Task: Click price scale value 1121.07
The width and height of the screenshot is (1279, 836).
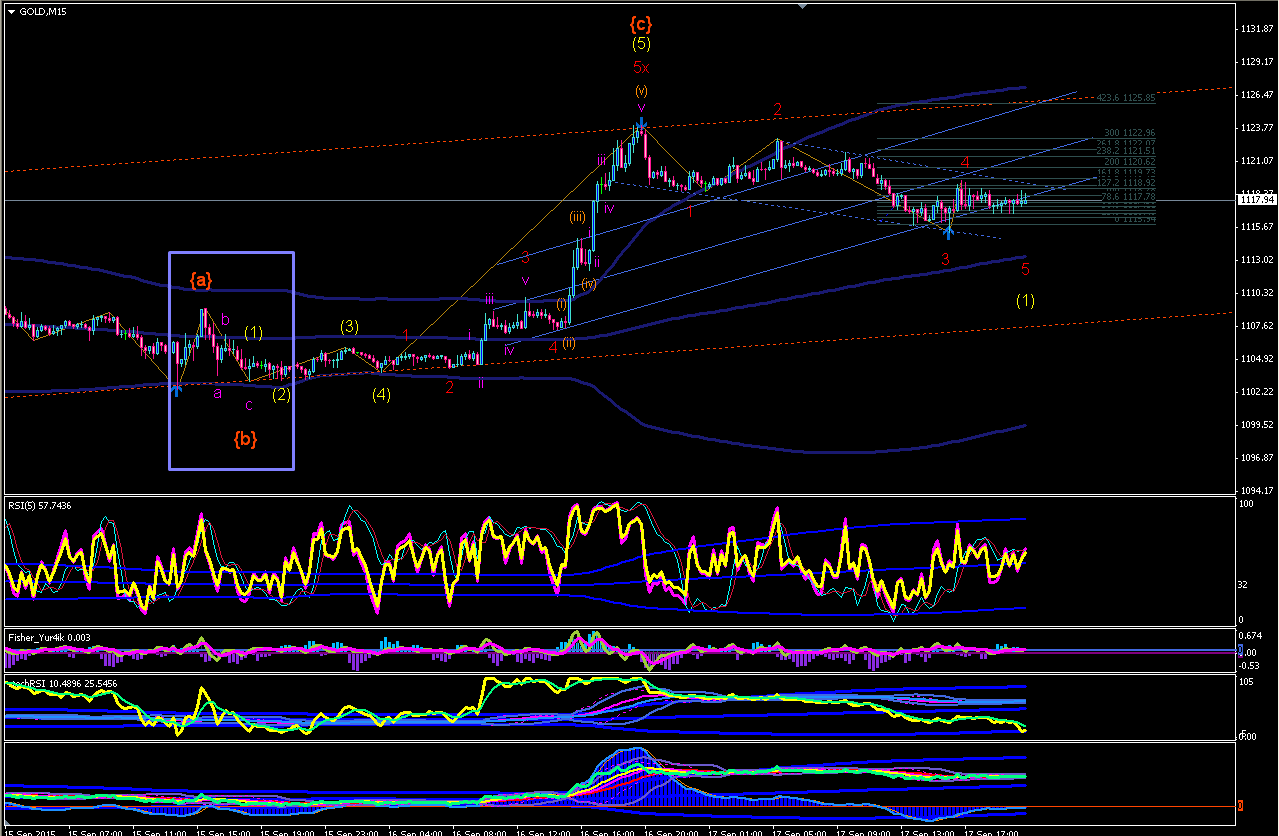Action: click(x=1257, y=161)
